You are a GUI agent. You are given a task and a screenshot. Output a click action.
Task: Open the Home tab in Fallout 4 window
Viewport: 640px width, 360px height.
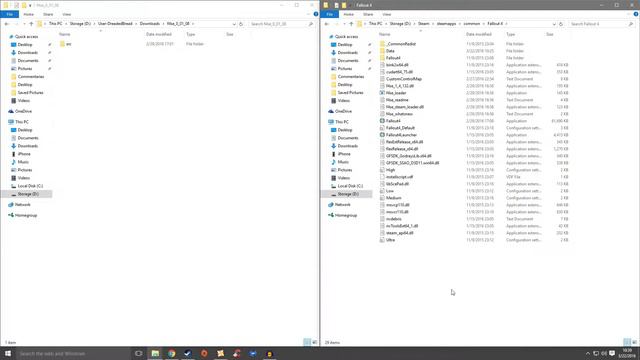point(349,14)
